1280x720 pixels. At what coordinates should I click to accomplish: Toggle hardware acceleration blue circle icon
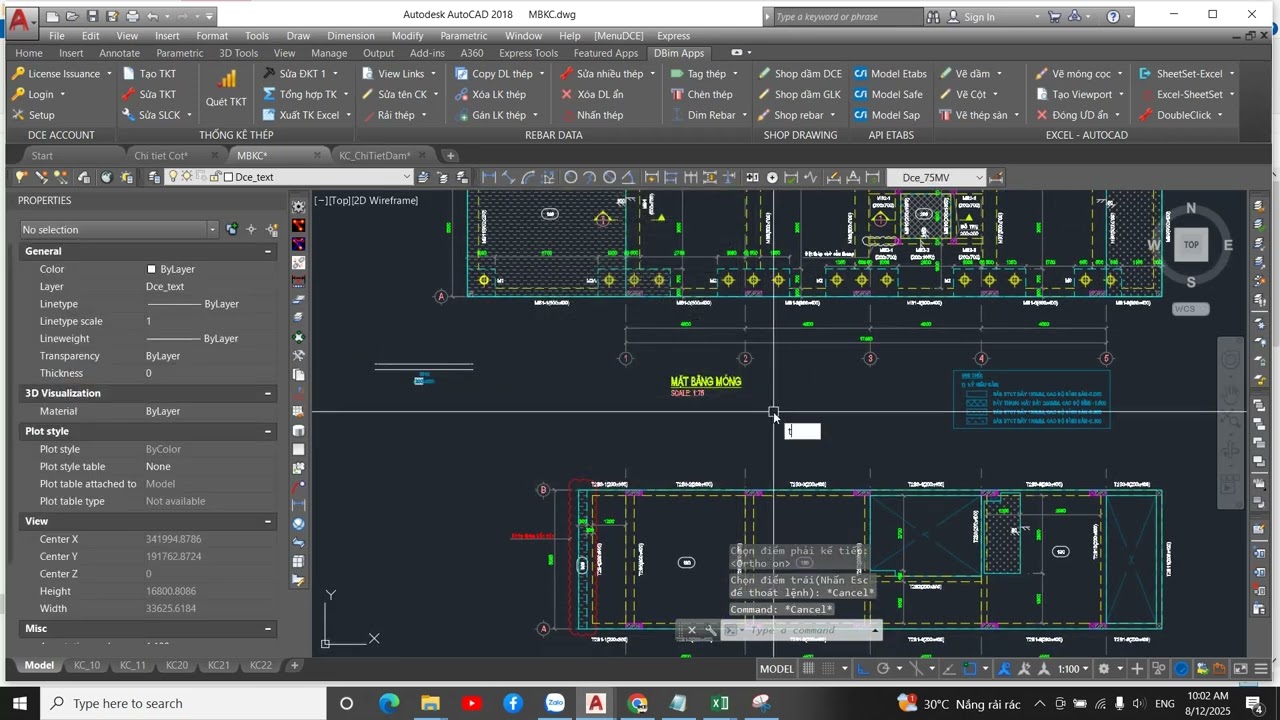pyautogui.click(x=1182, y=669)
